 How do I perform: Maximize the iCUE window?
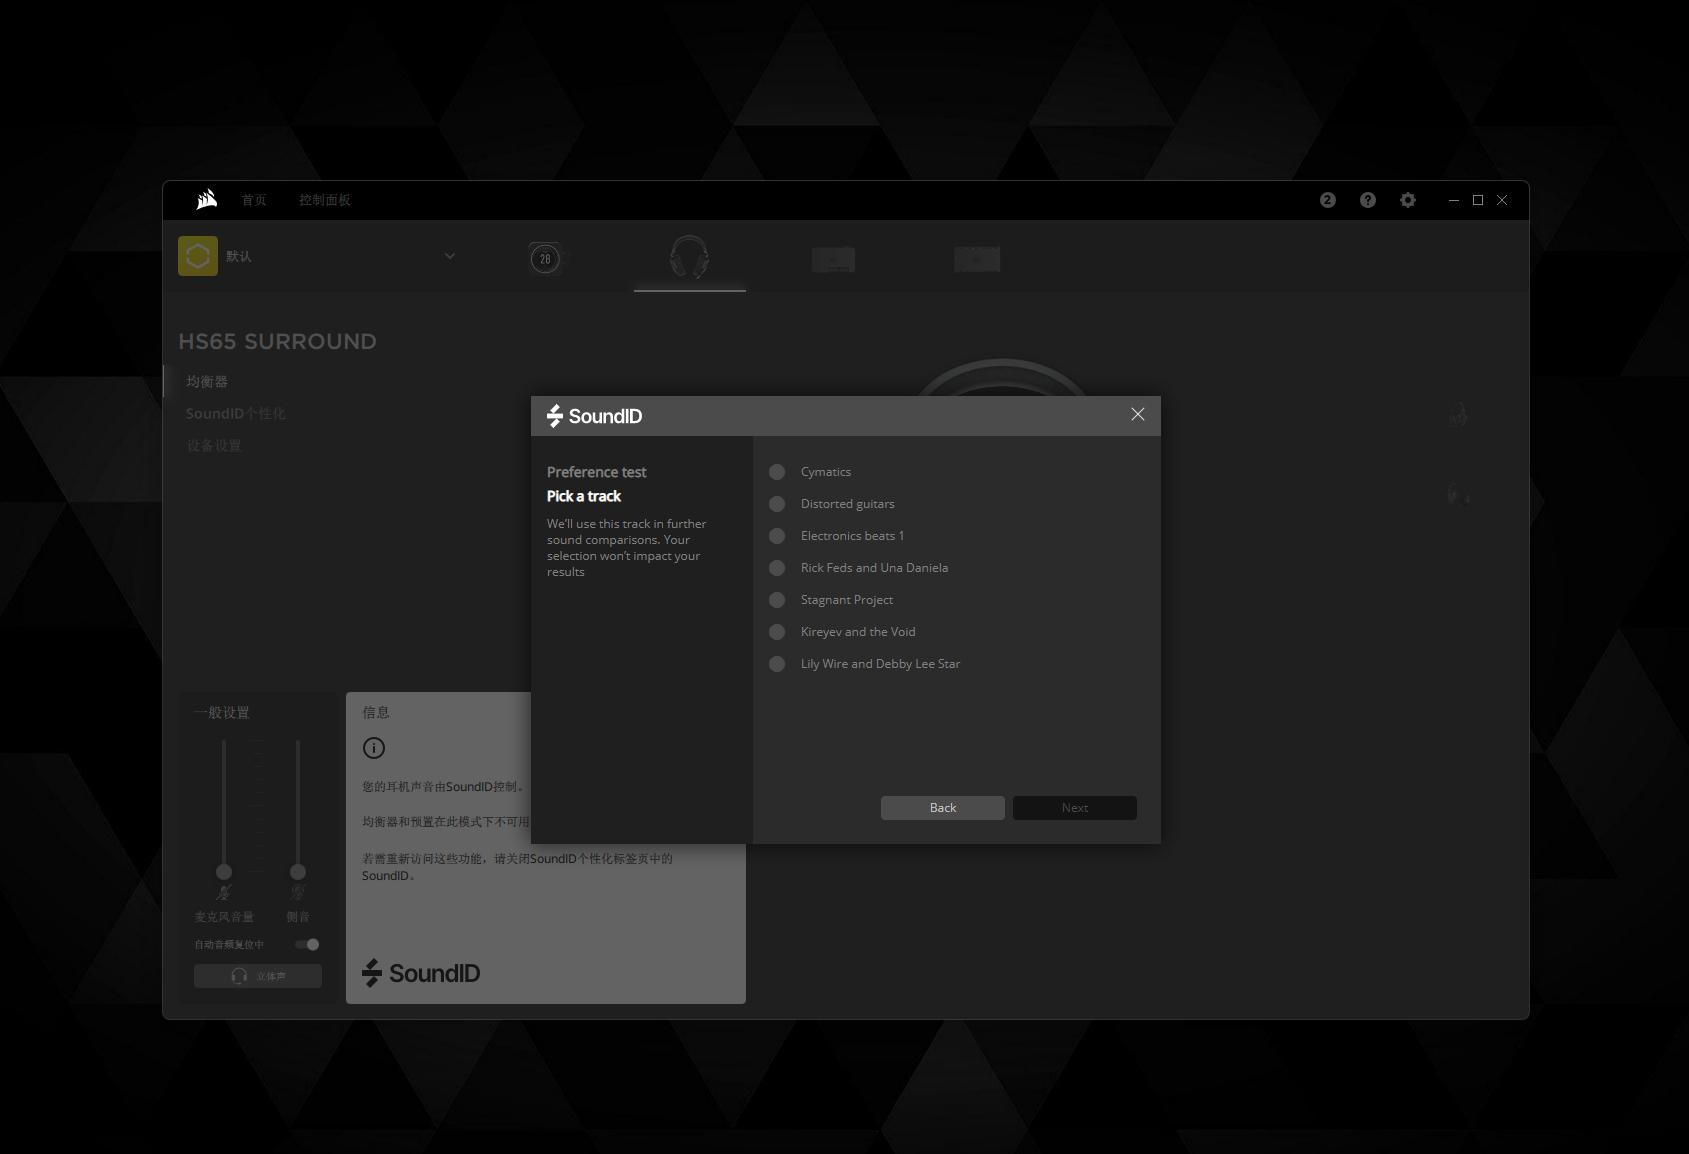pyautogui.click(x=1478, y=200)
